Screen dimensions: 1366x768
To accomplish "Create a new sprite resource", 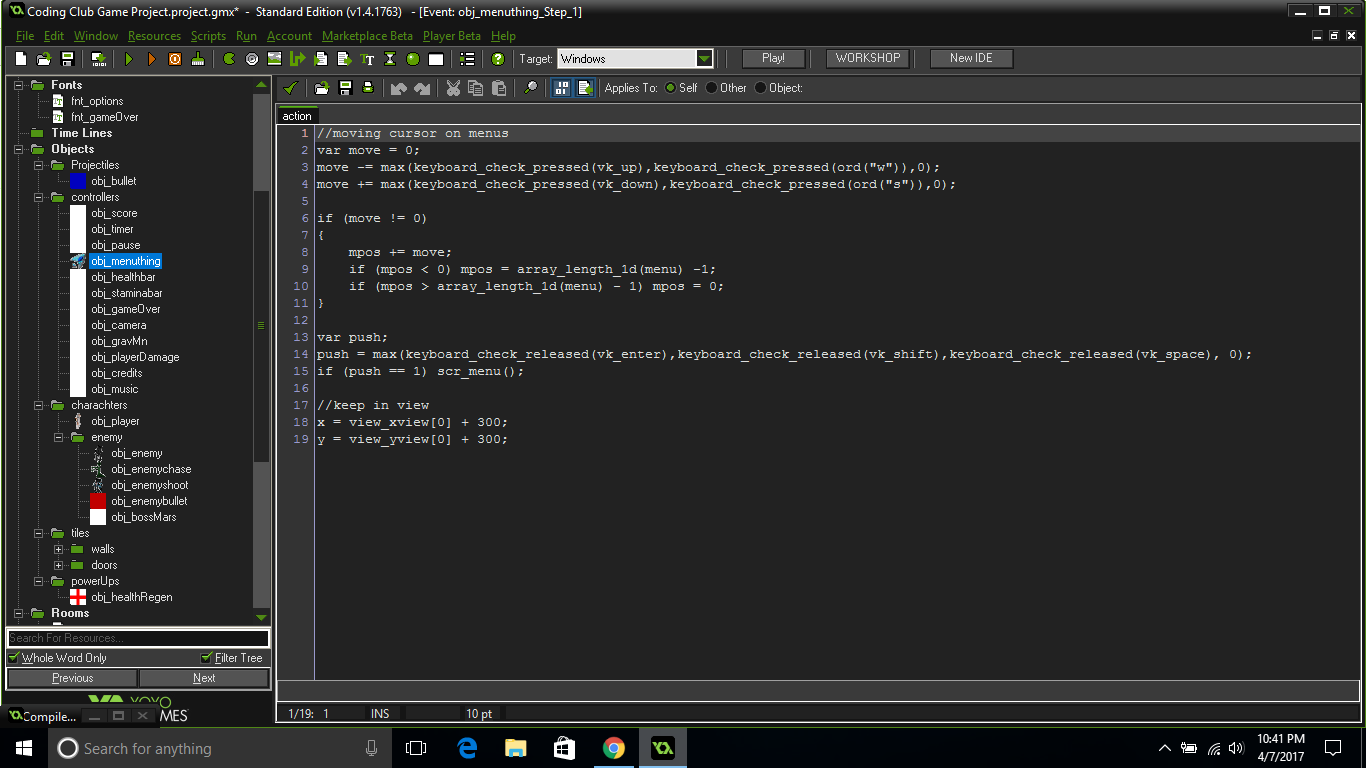I will [229, 58].
